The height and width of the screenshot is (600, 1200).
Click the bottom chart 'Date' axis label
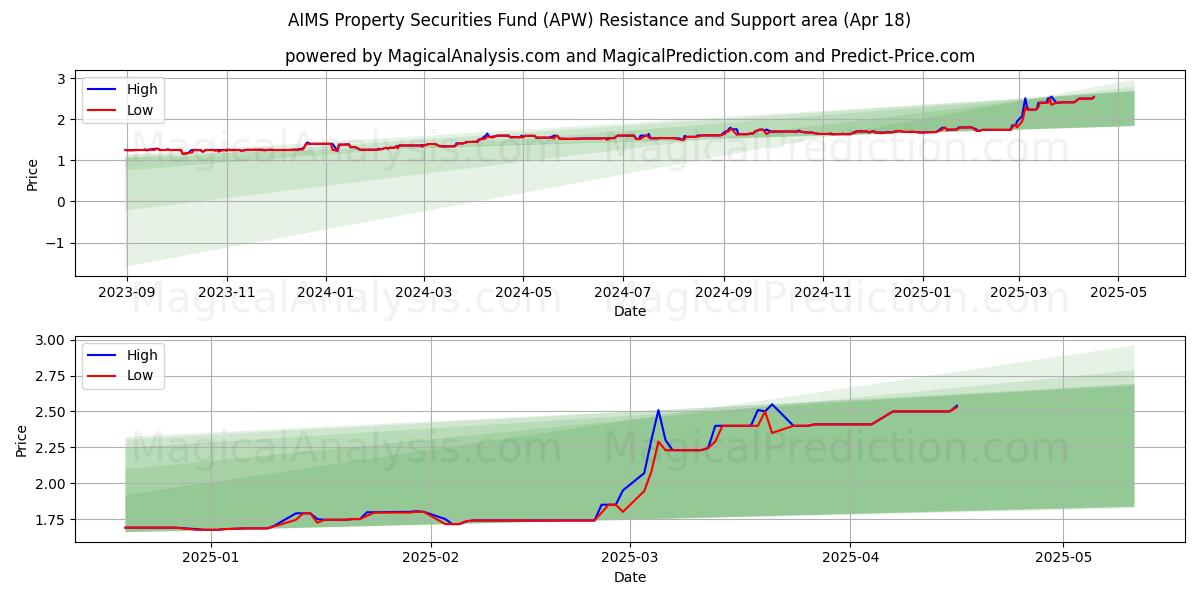630,577
